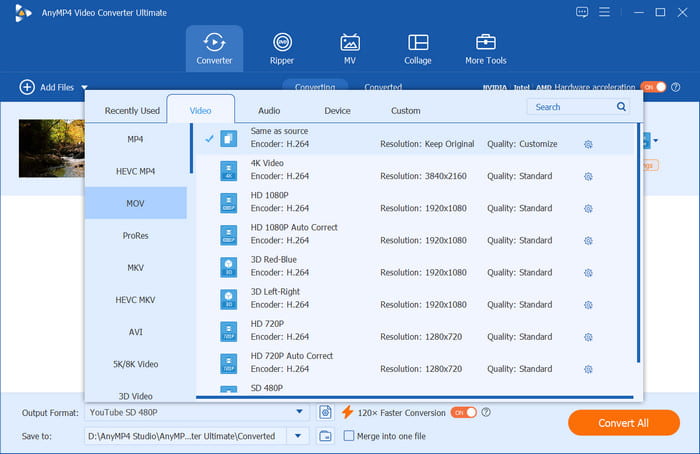Switch to the Audio format tab

point(269,110)
